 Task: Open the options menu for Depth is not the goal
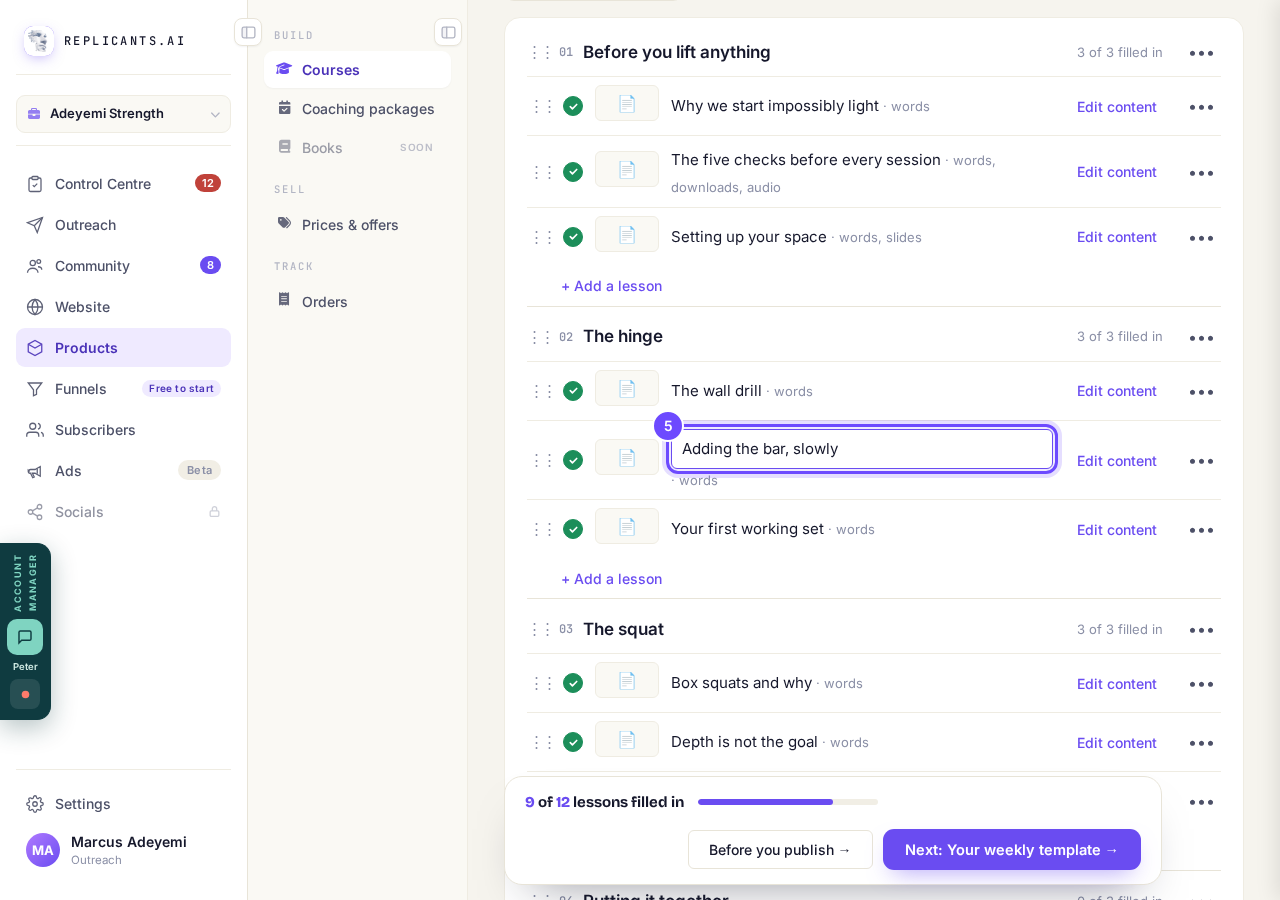1201,743
